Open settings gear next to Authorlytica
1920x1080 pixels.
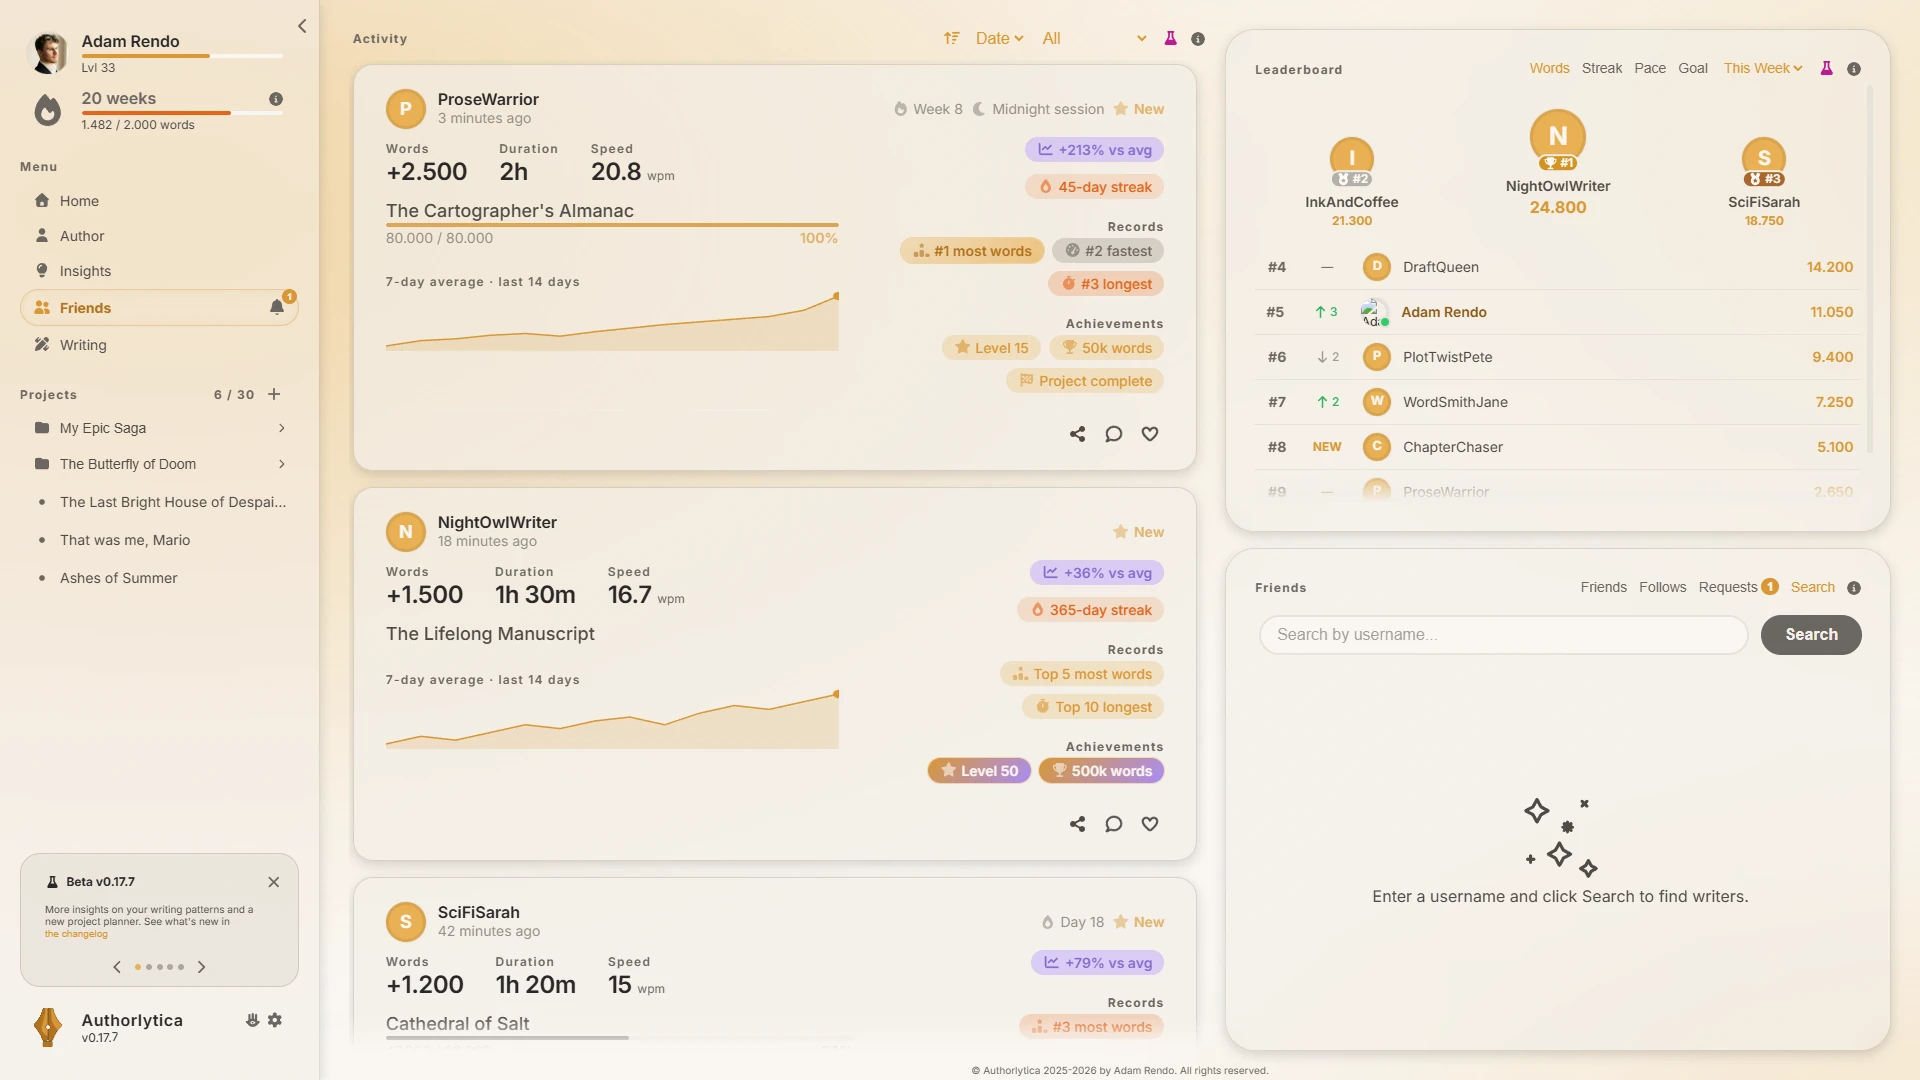click(275, 1020)
